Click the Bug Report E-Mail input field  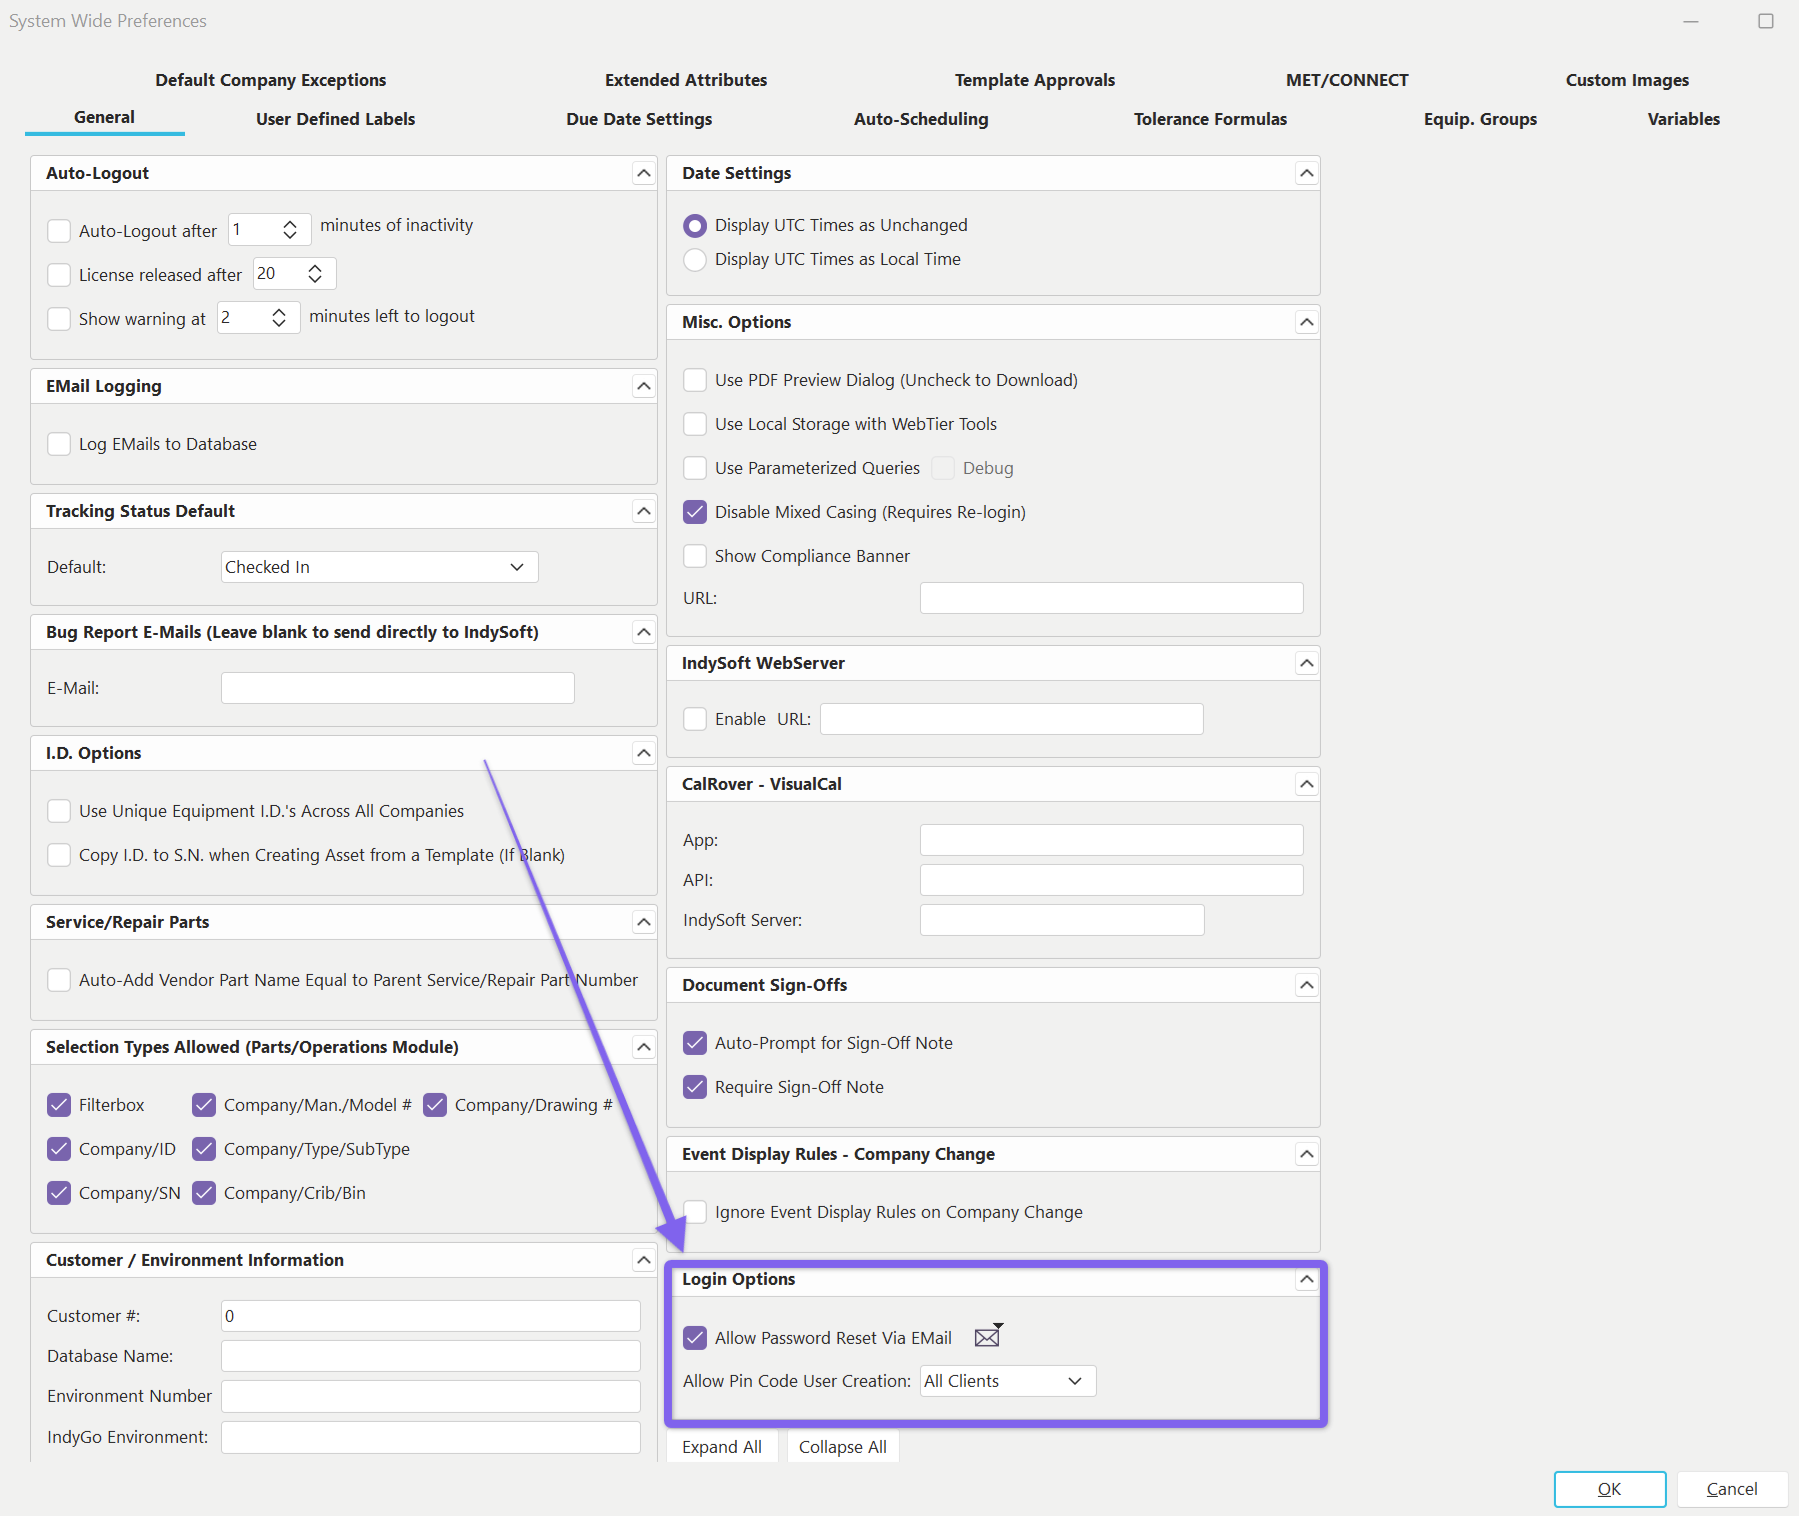pyautogui.click(x=397, y=688)
